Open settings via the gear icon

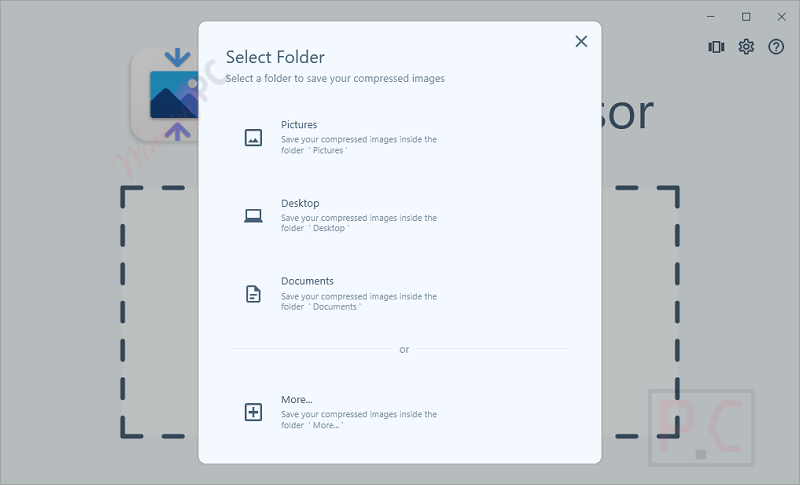[x=746, y=47]
